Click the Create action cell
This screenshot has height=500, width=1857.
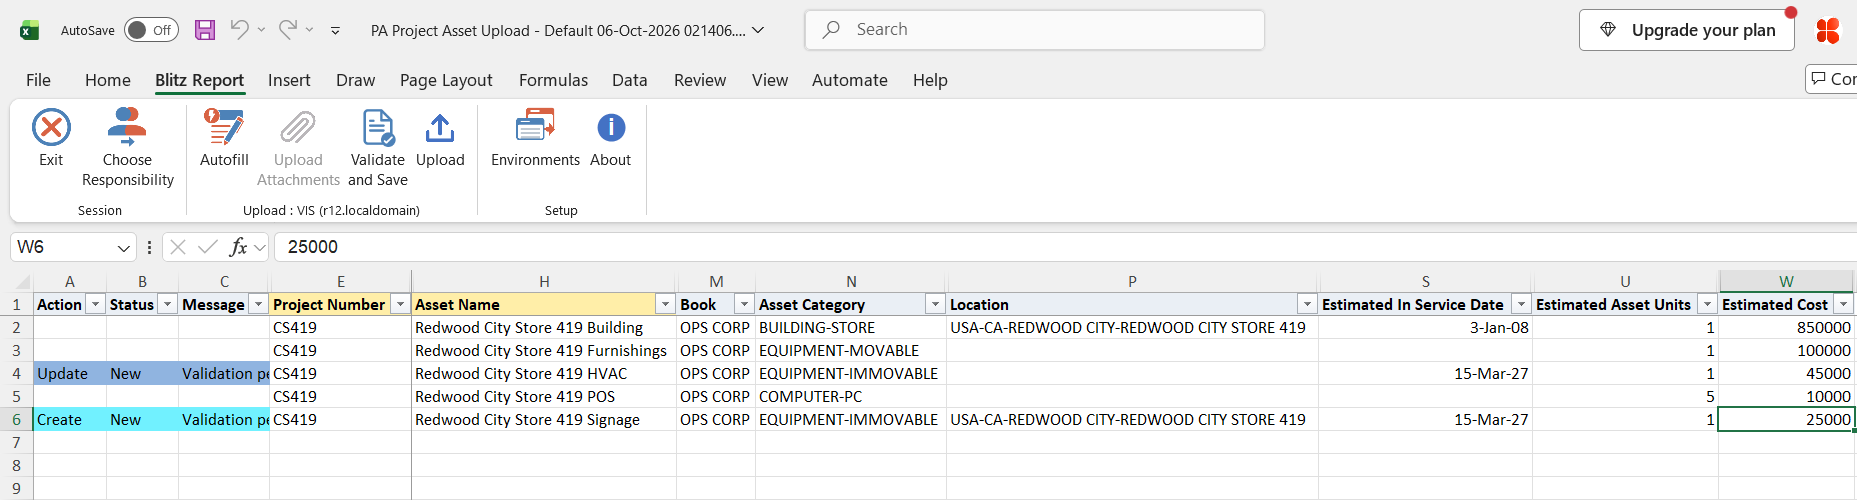tap(70, 419)
